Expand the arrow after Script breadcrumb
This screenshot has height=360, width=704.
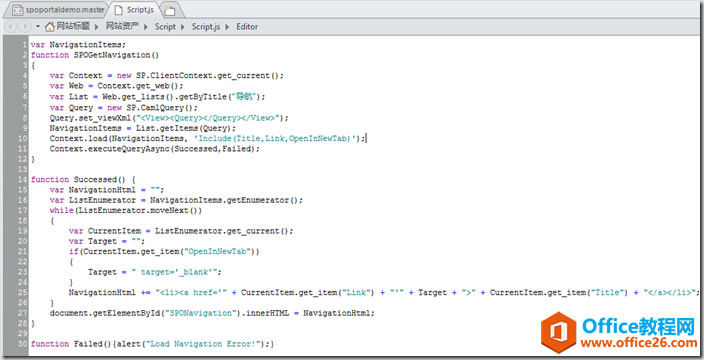pyautogui.click(x=183, y=27)
